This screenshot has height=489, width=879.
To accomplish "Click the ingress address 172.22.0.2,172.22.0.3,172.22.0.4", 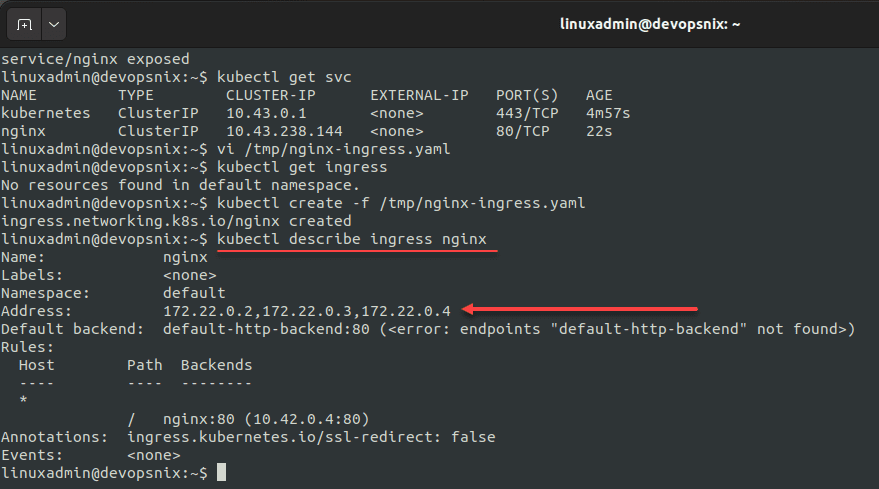I will (x=306, y=311).
